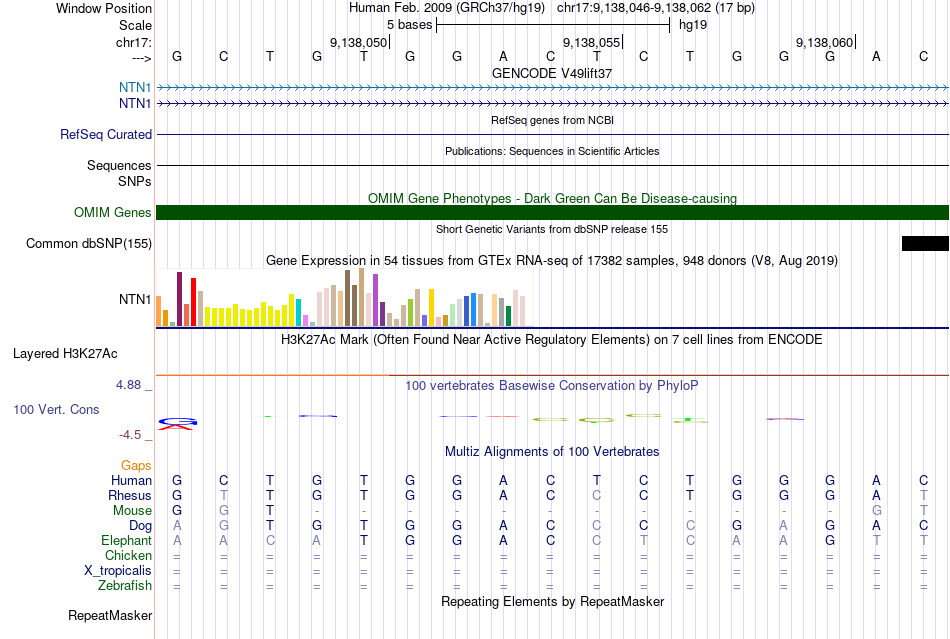Click the NTN1 label beside GTEx chart
The width and height of the screenshot is (950, 639).
pyautogui.click(x=135, y=299)
